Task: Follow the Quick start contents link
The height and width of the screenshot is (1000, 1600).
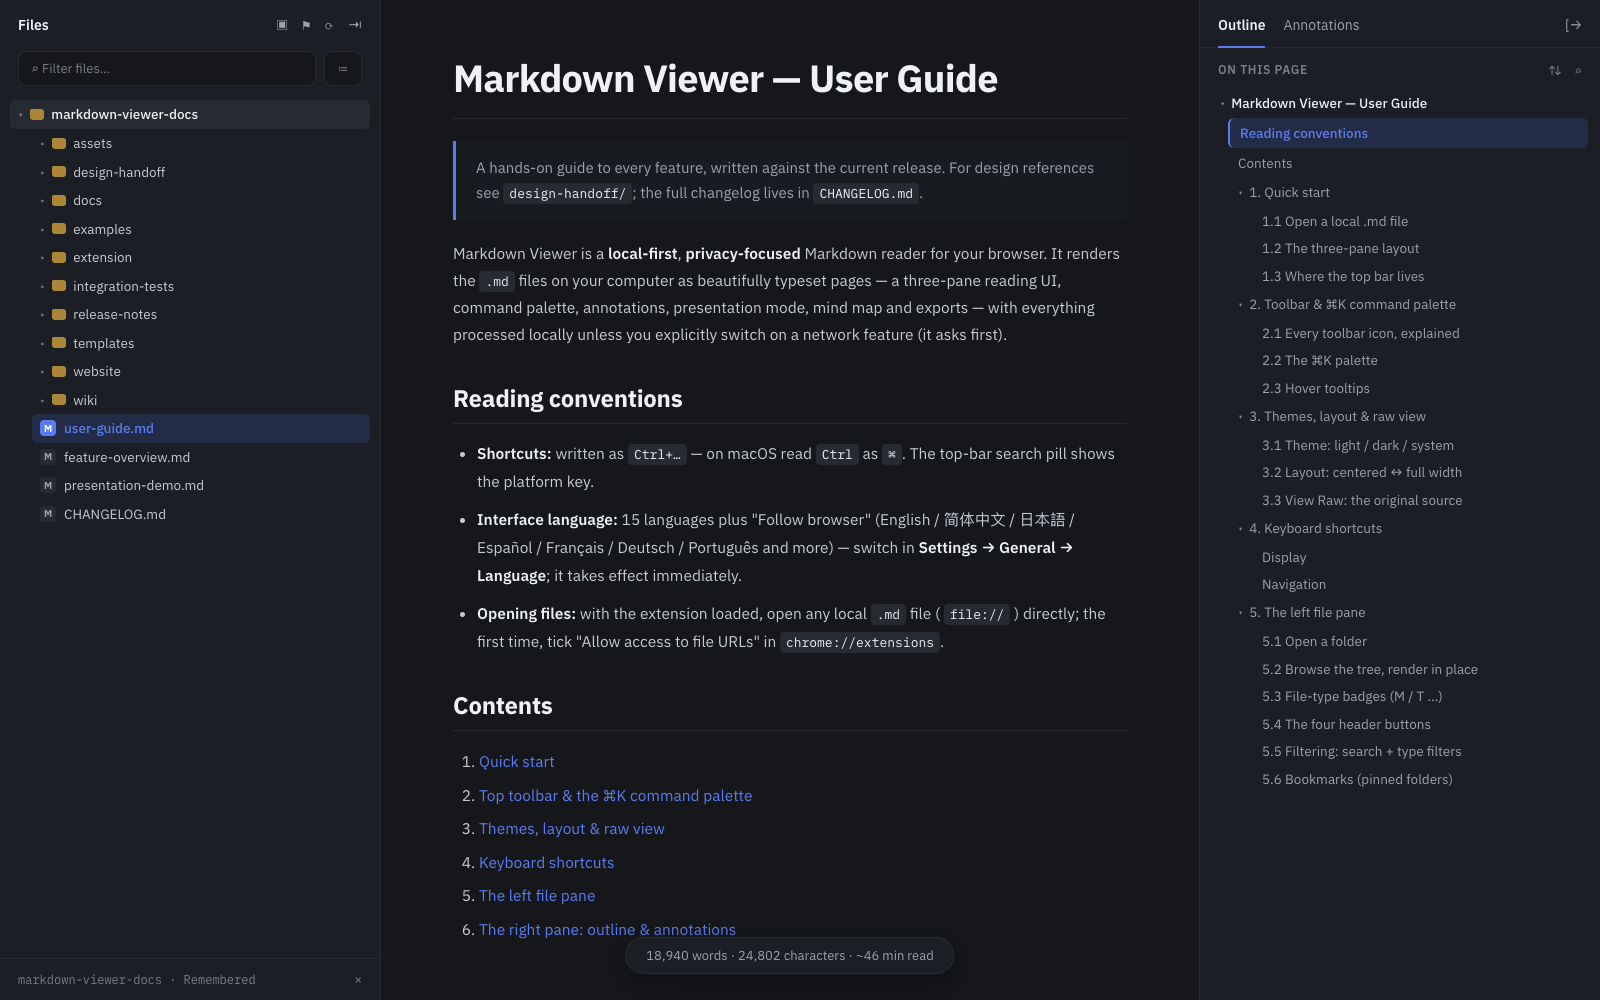Action: click(516, 762)
